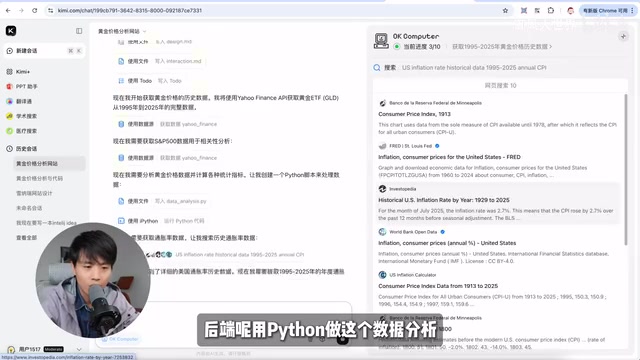Click the Investopedia source icon
Screen dimensions: 640x360
click(382, 189)
